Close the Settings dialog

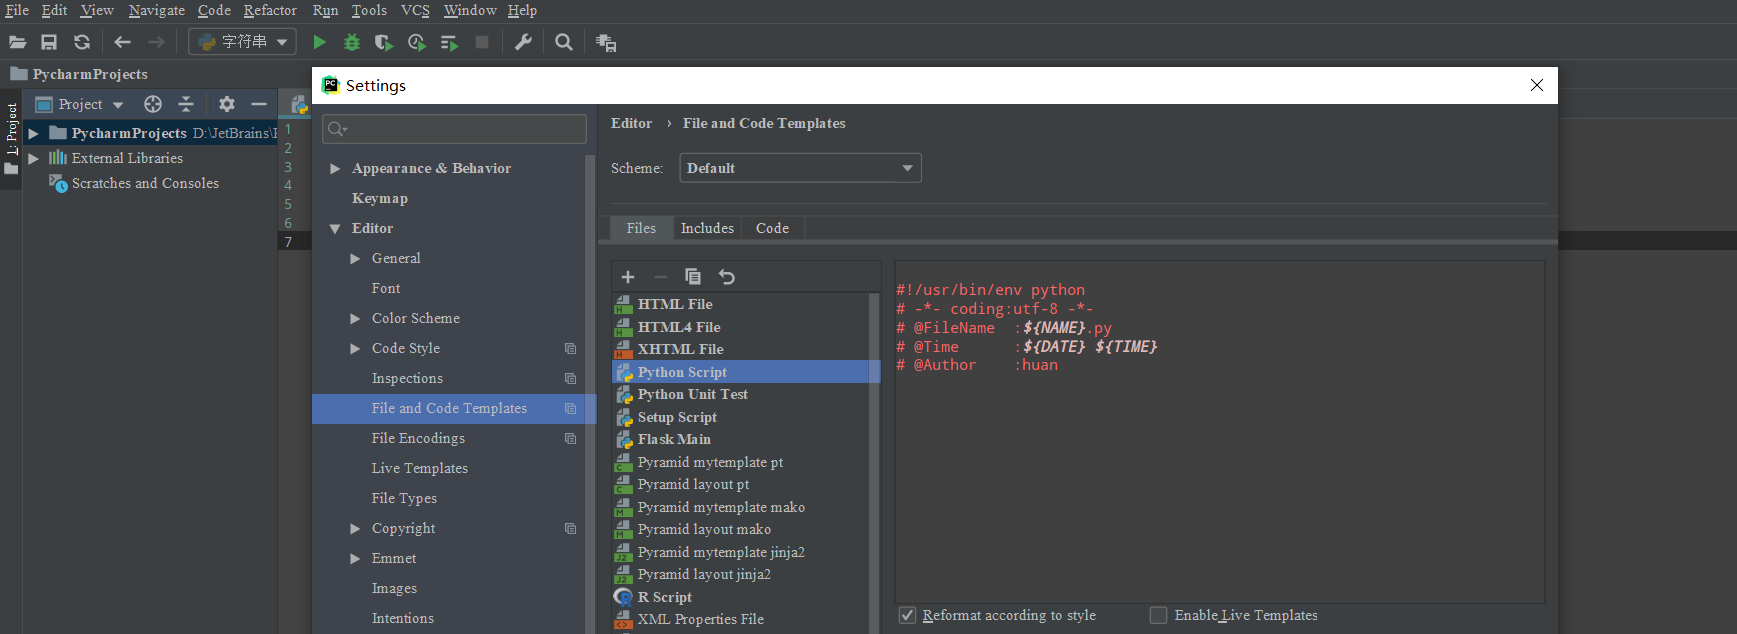(x=1537, y=85)
